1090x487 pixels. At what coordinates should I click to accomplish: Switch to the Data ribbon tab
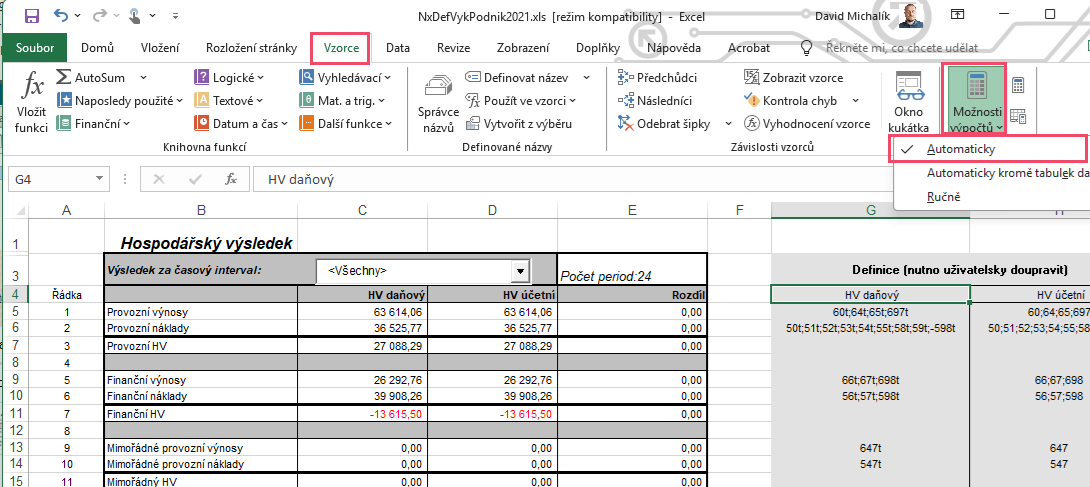pyautogui.click(x=398, y=48)
